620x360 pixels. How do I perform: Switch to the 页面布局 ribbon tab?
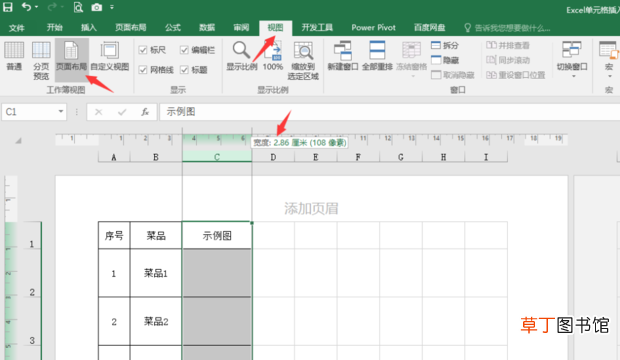(x=130, y=28)
